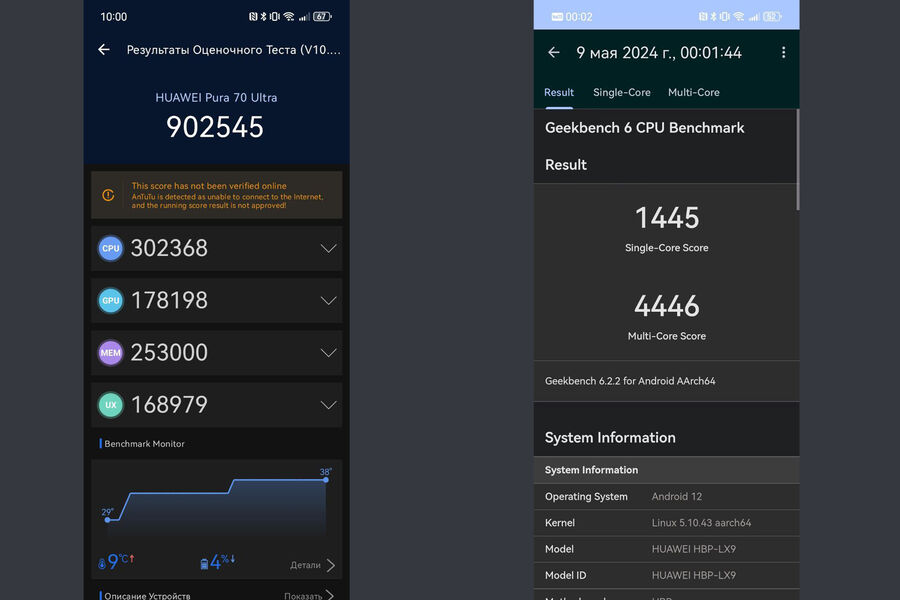900x600 pixels.
Task: Expand the CPU 302368 score row
Action: tap(216, 249)
